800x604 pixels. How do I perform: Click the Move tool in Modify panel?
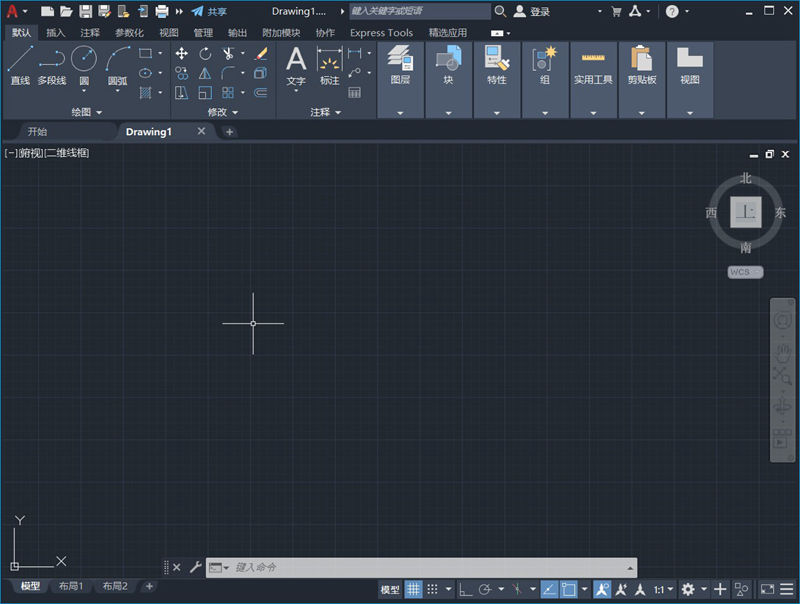tap(182, 54)
